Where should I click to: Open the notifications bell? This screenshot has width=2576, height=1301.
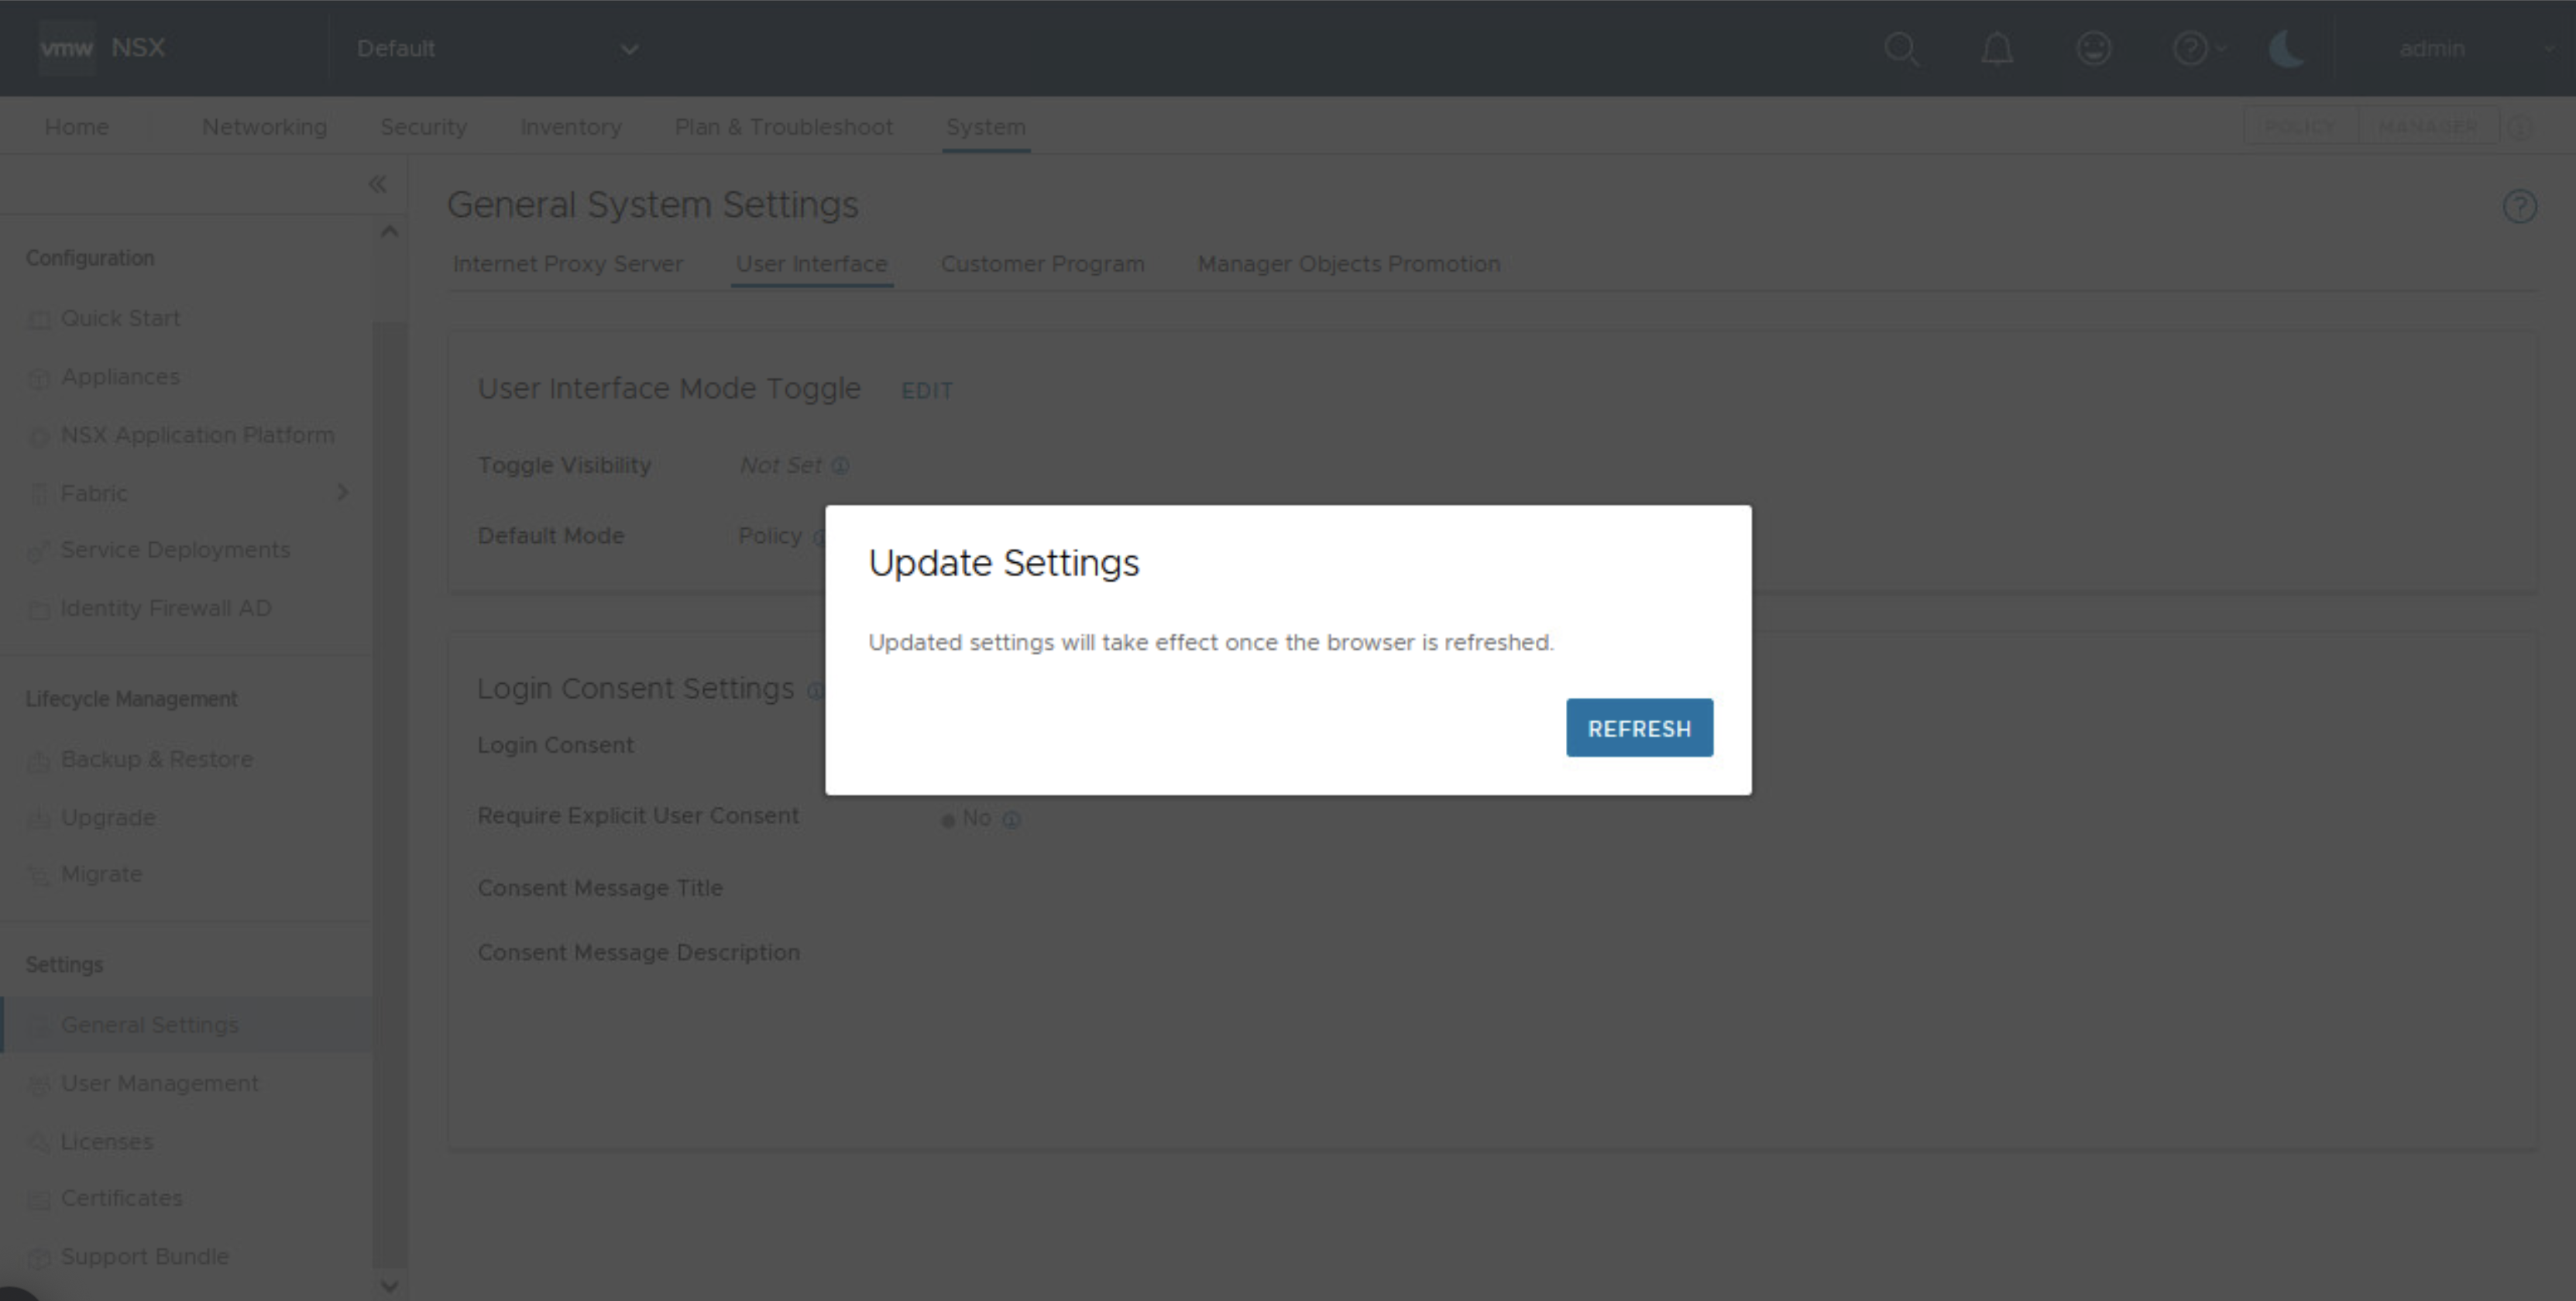click(x=1997, y=48)
